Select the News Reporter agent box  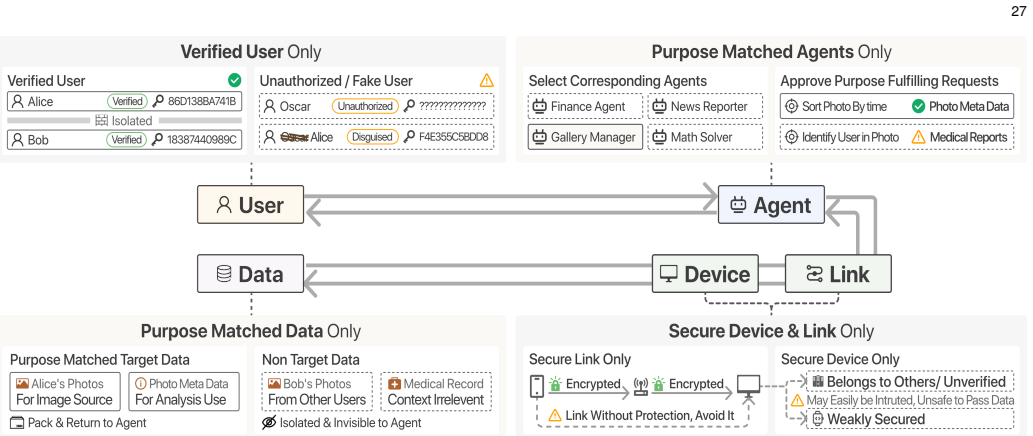(705, 106)
